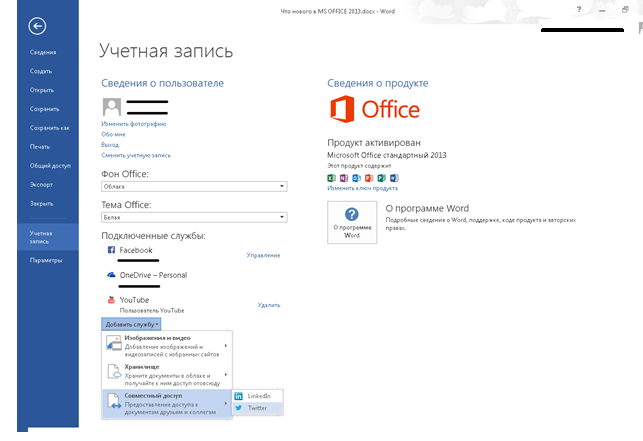Click the Excel product icon
643x441 pixels.
[331, 178]
